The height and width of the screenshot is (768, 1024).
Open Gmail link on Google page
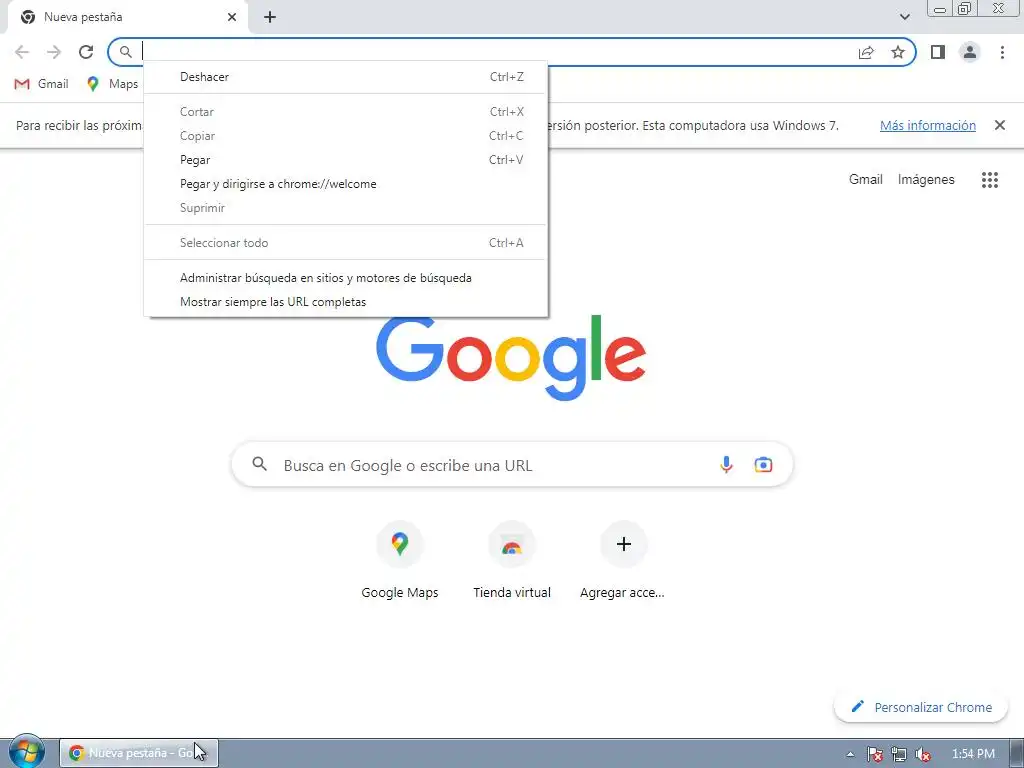865,180
